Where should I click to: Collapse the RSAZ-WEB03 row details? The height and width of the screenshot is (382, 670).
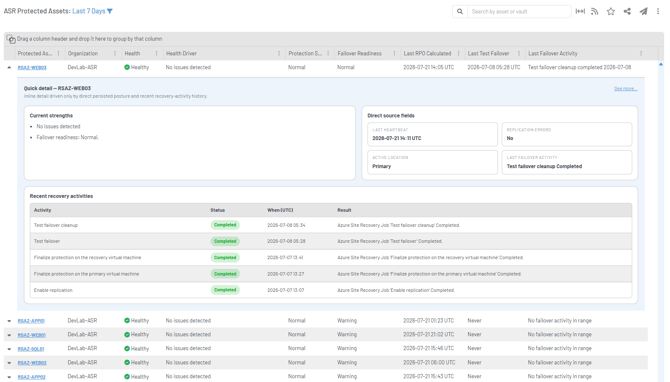(9, 68)
